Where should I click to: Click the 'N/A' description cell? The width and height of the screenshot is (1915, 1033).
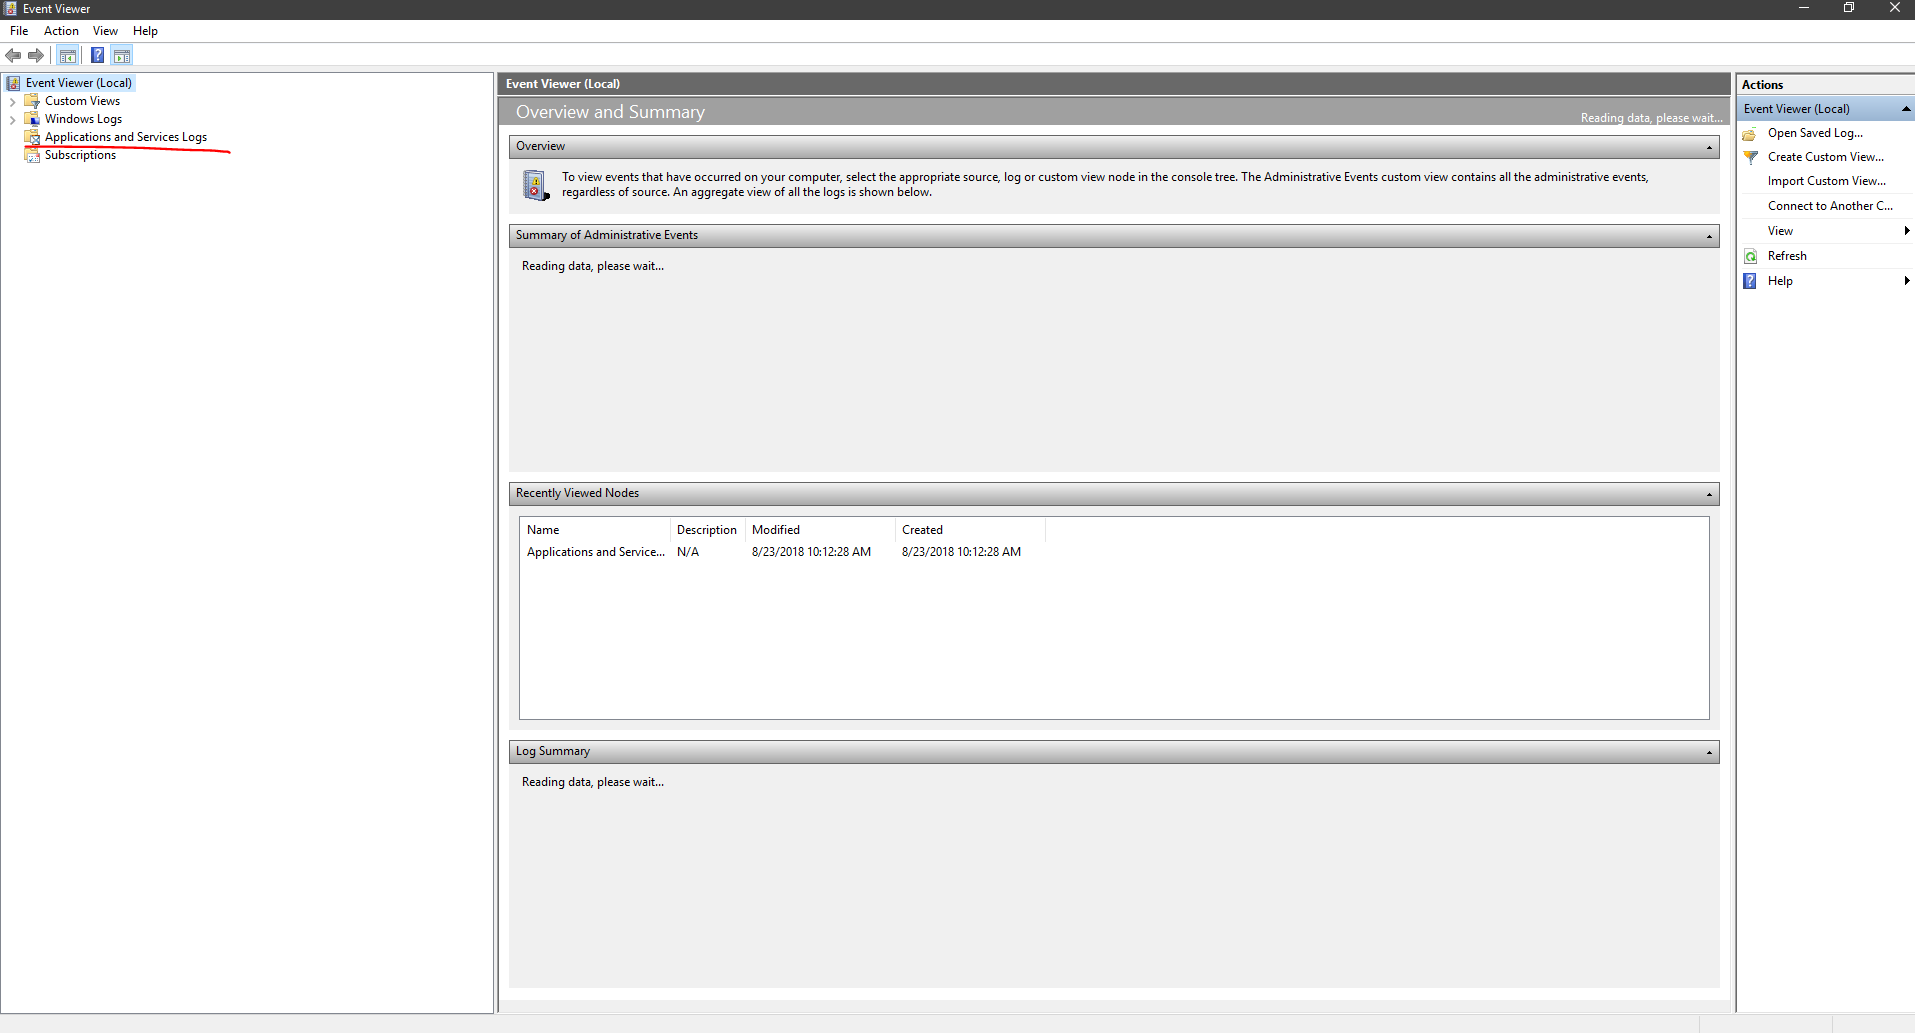(x=688, y=552)
